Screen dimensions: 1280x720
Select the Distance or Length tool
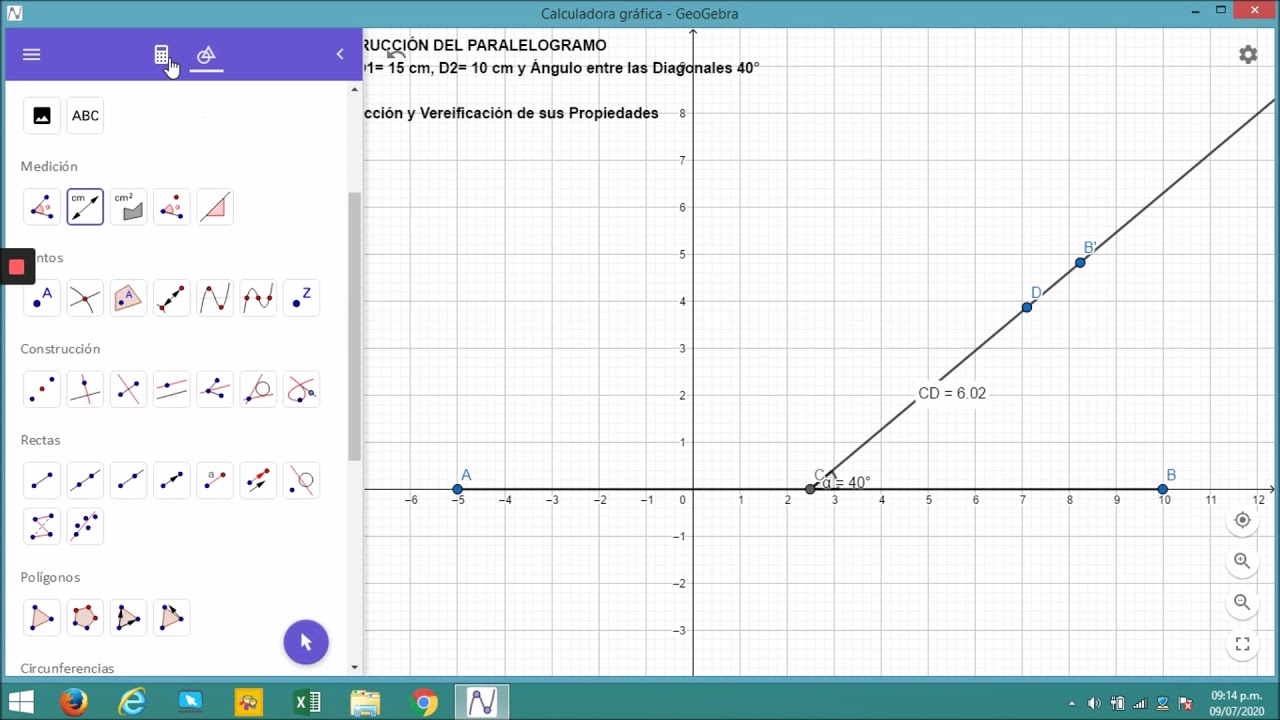[x=85, y=207]
